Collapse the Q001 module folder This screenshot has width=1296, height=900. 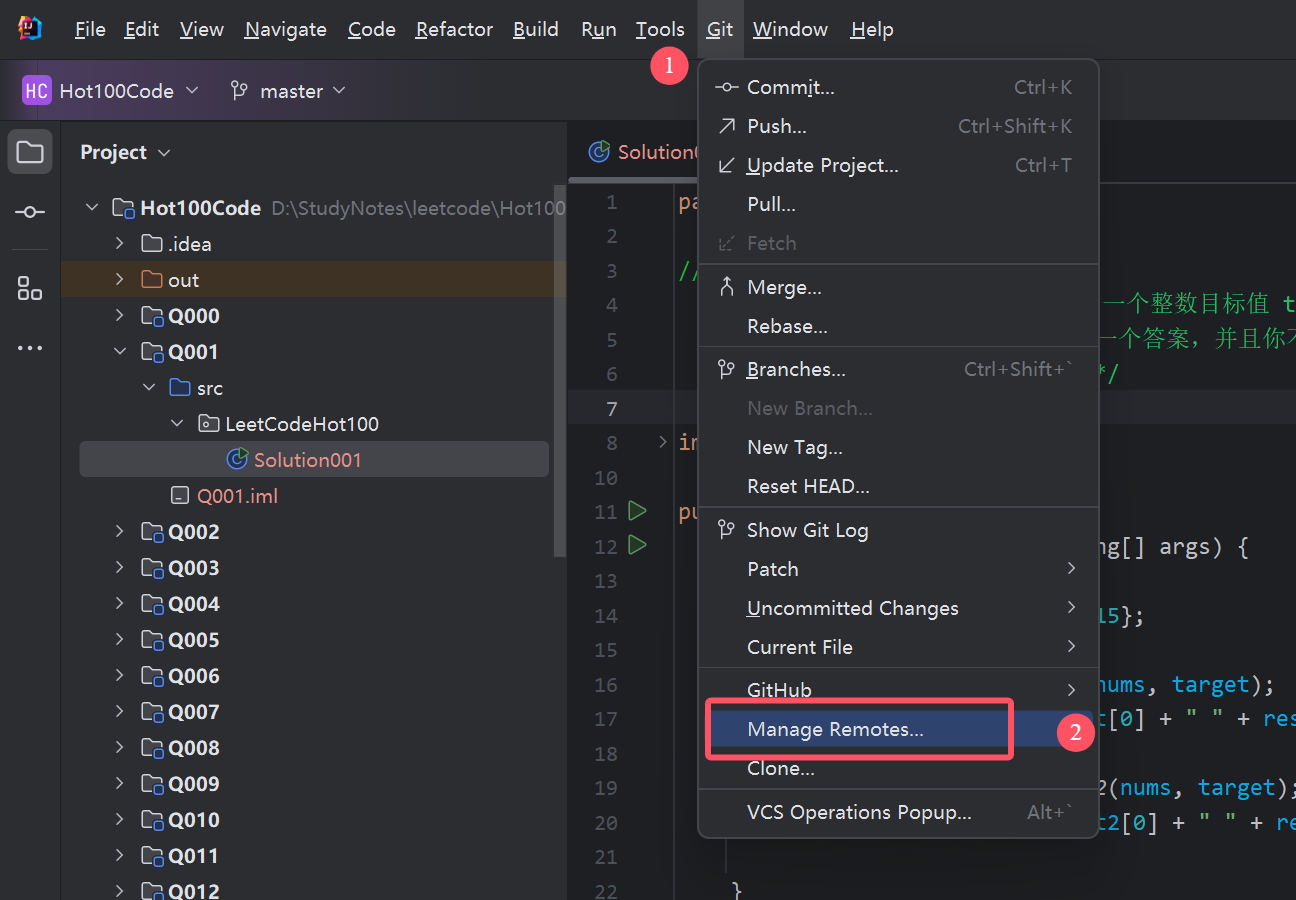coord(120,352)
